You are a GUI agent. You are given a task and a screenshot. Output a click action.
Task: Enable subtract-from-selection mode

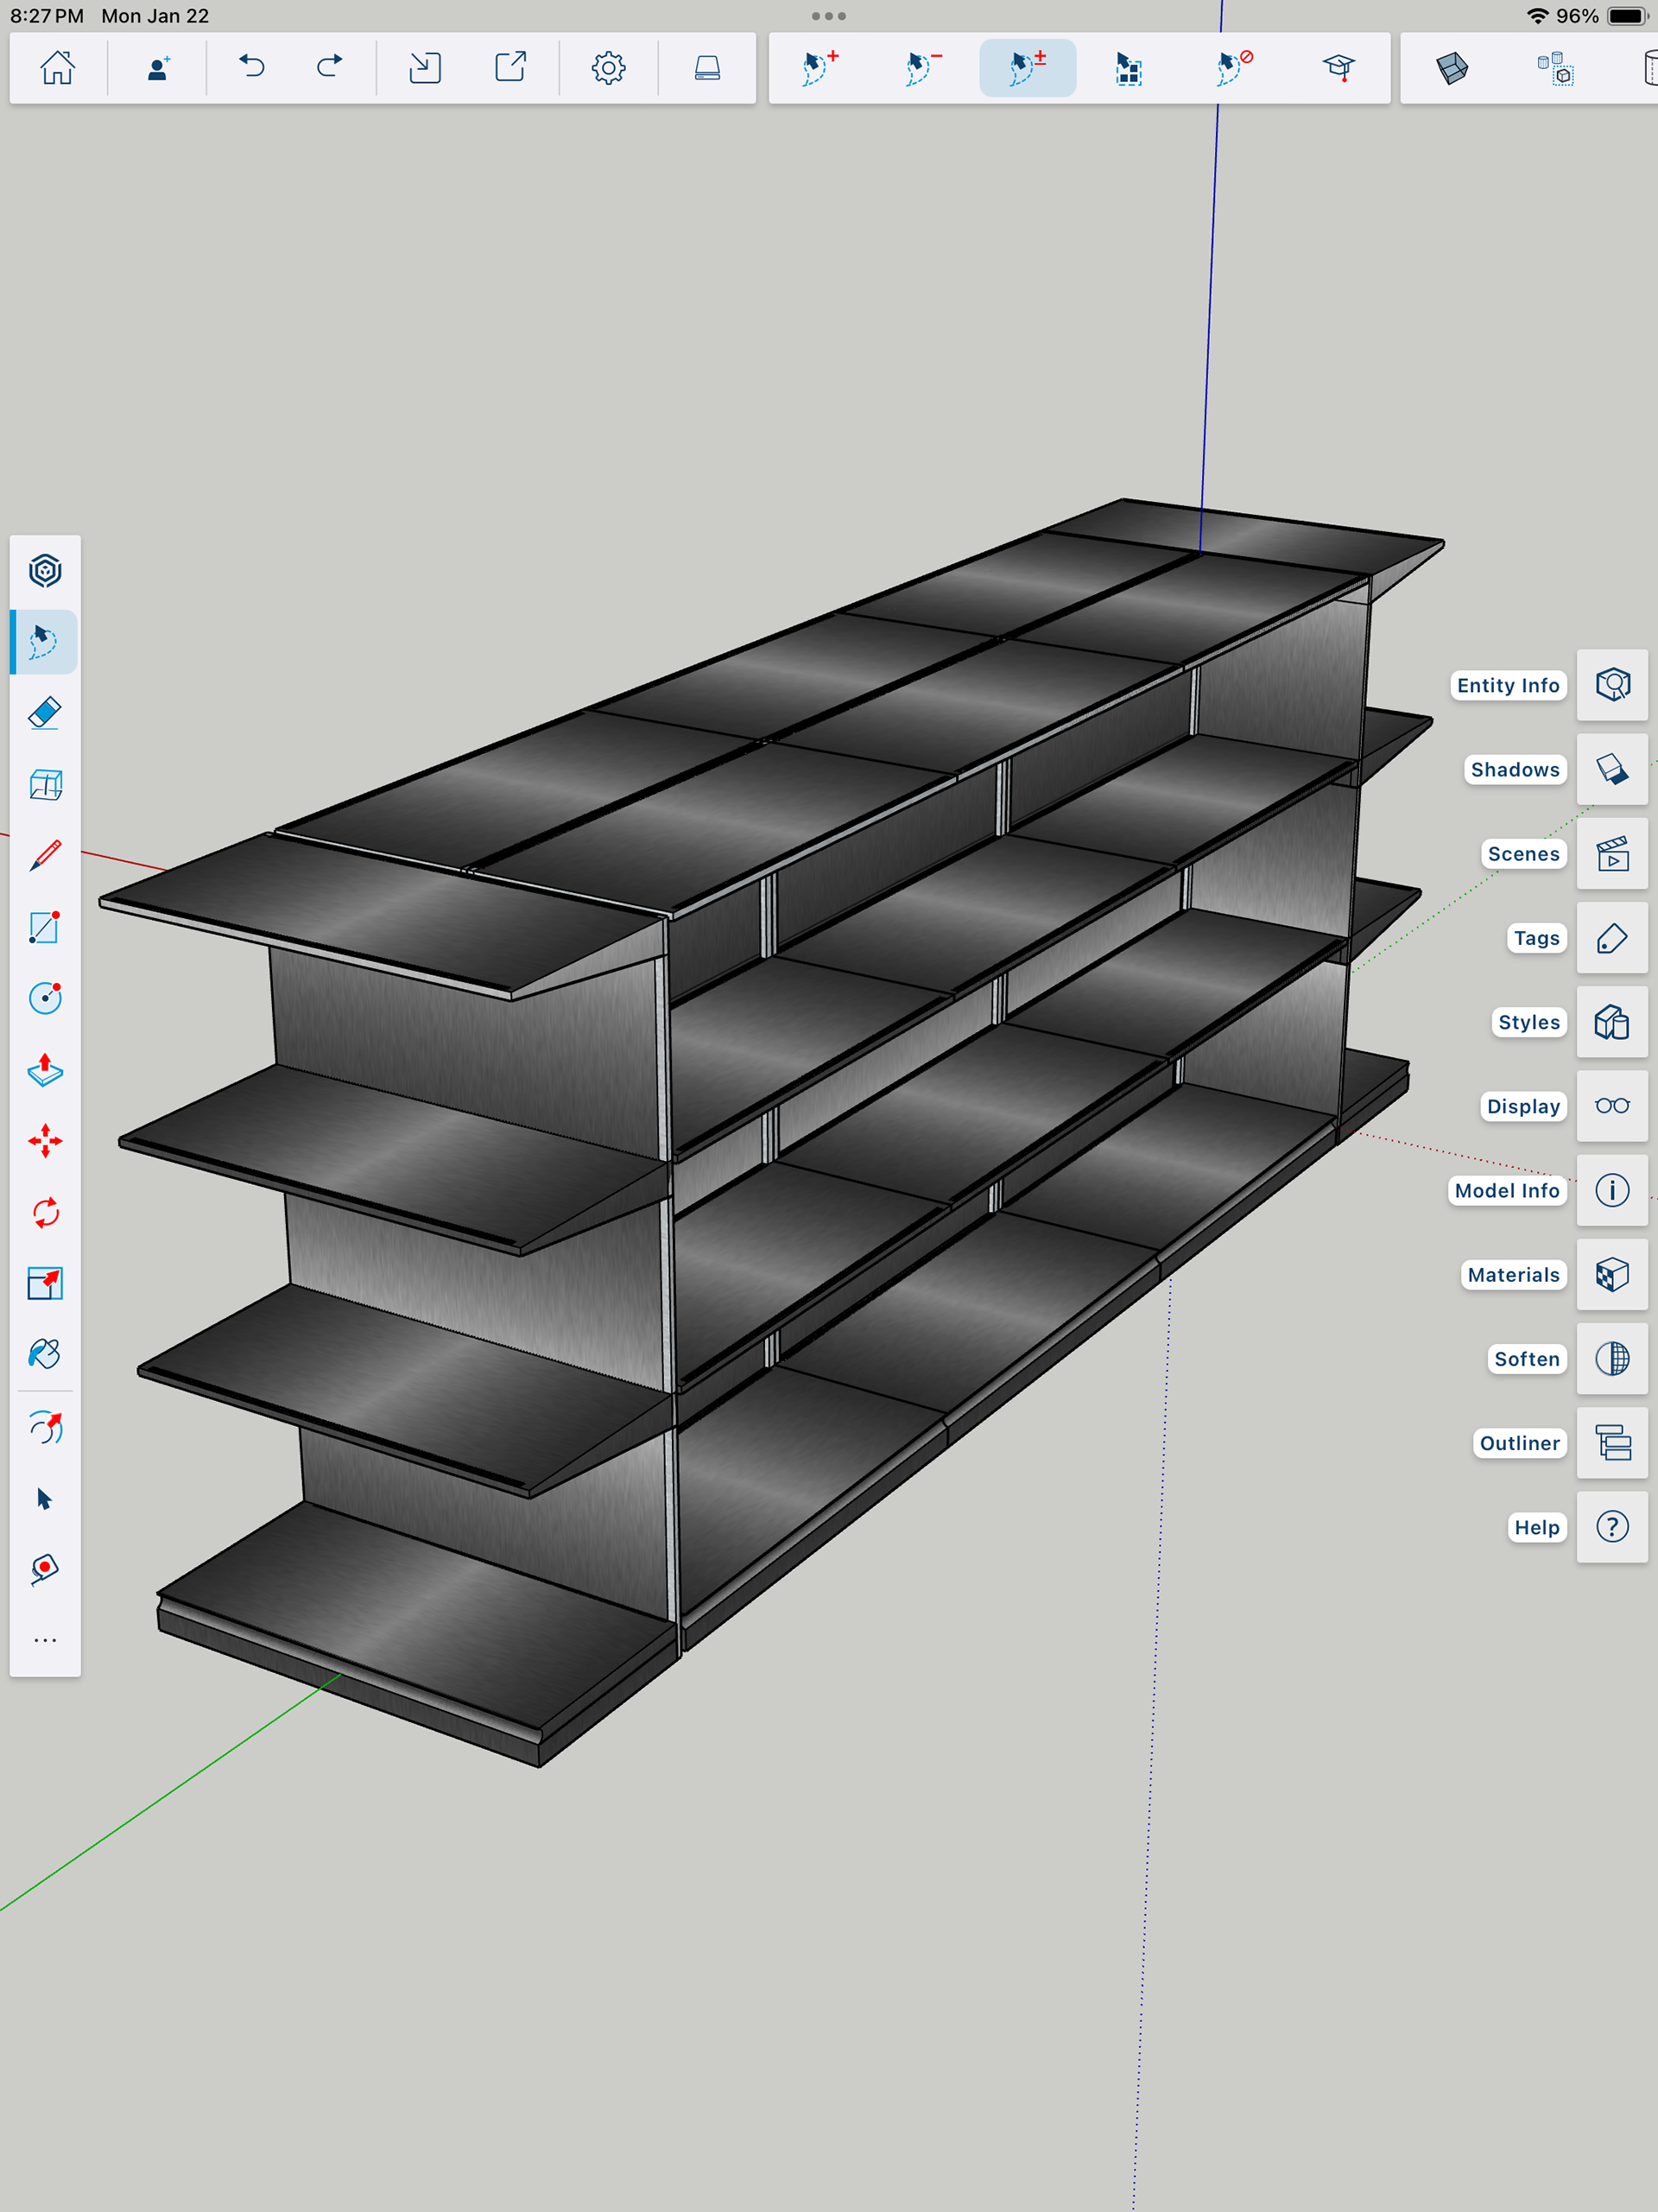[x=923, y=68]
